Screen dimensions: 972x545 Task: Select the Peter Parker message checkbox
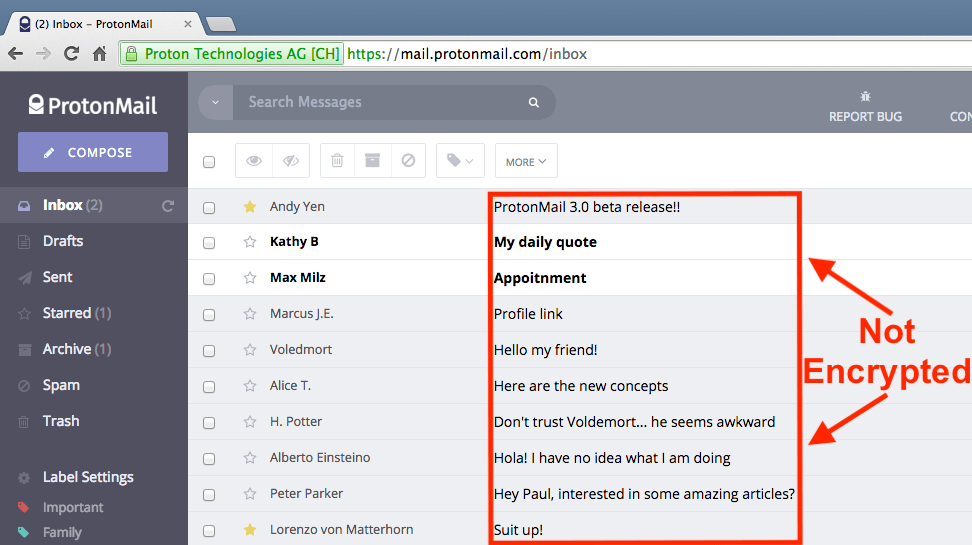(209, 495)
